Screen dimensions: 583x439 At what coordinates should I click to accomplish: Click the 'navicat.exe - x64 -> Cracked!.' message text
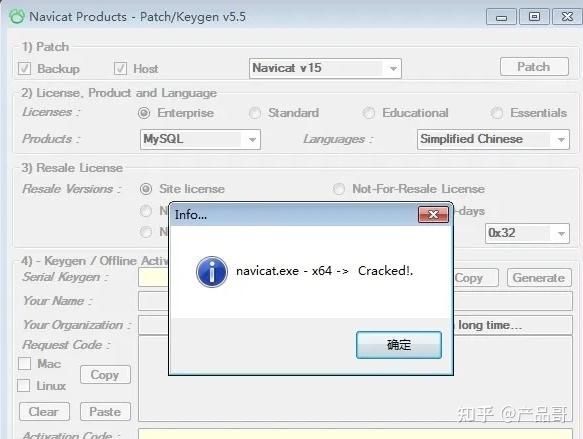coord(325,271)
